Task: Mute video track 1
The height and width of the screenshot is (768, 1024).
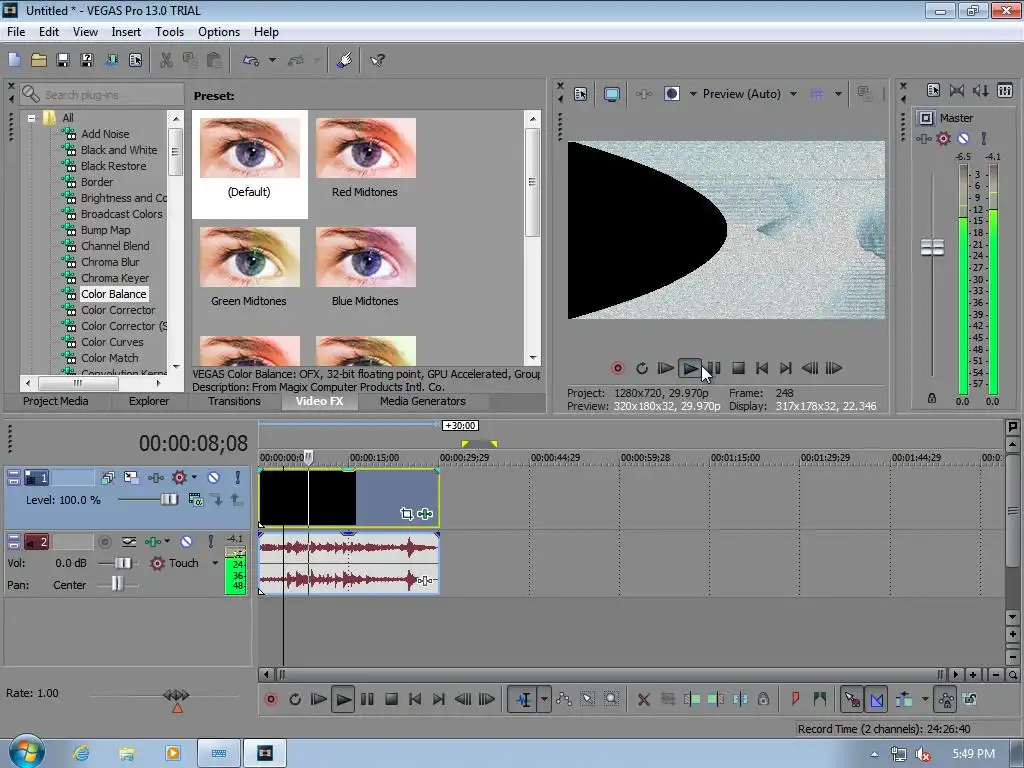Action: (213, 477)
